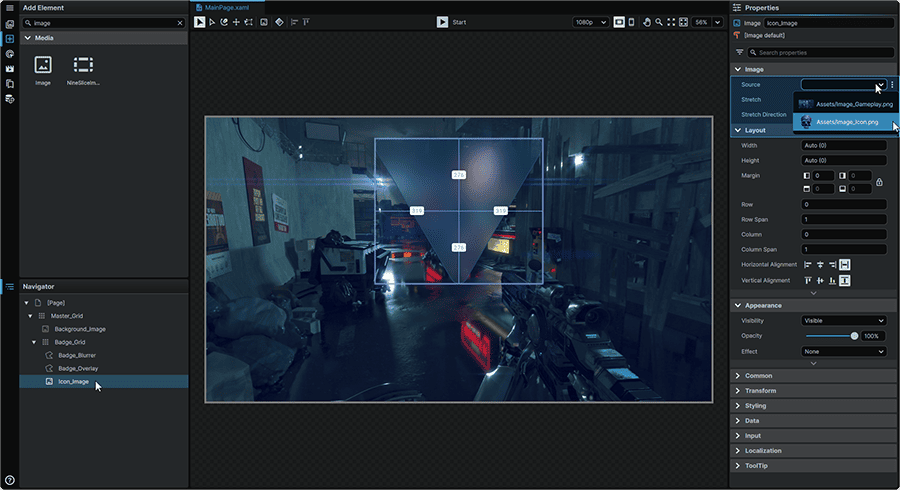Open the Visibility dropdown

844,321
